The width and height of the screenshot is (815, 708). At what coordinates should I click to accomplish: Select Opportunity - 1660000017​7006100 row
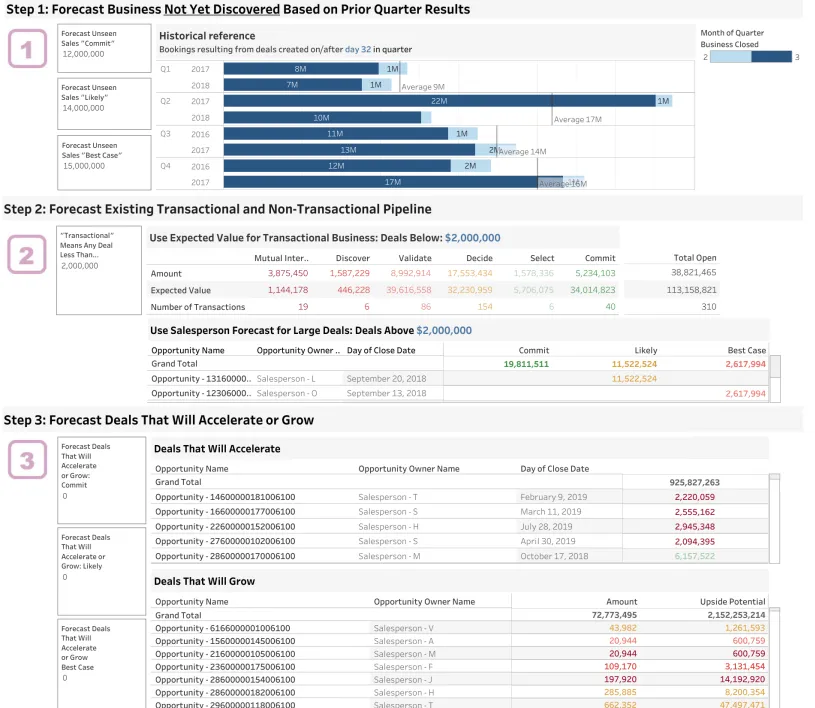coord(225,512)
